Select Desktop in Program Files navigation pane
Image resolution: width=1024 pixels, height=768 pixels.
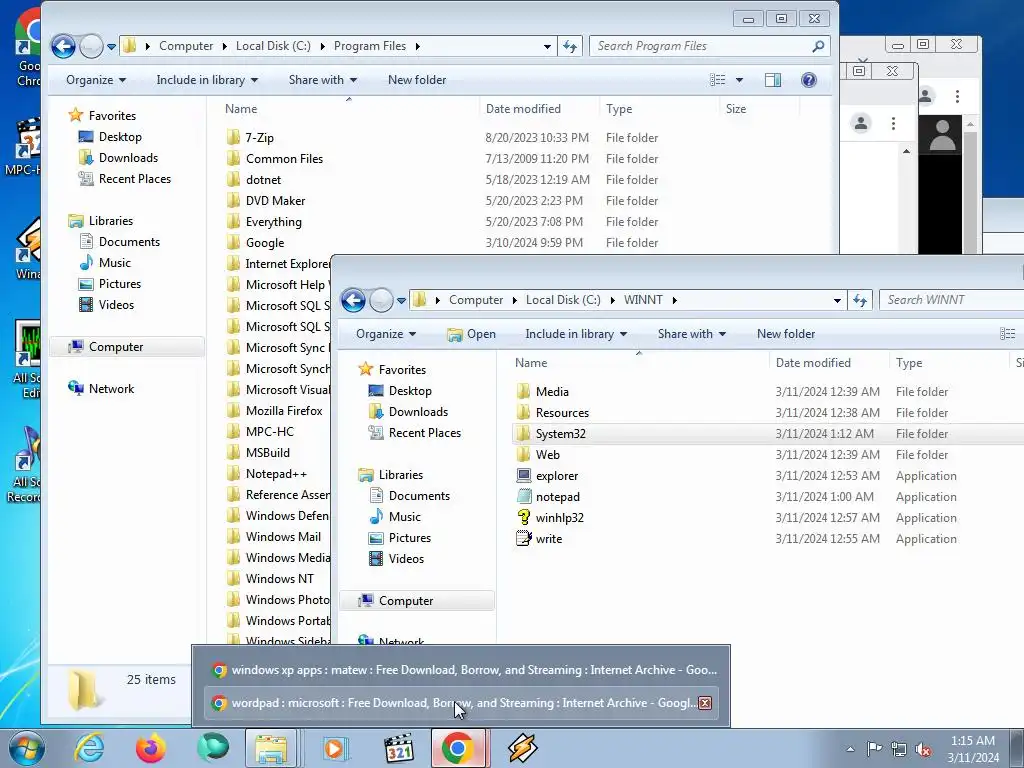click(120, 137)
